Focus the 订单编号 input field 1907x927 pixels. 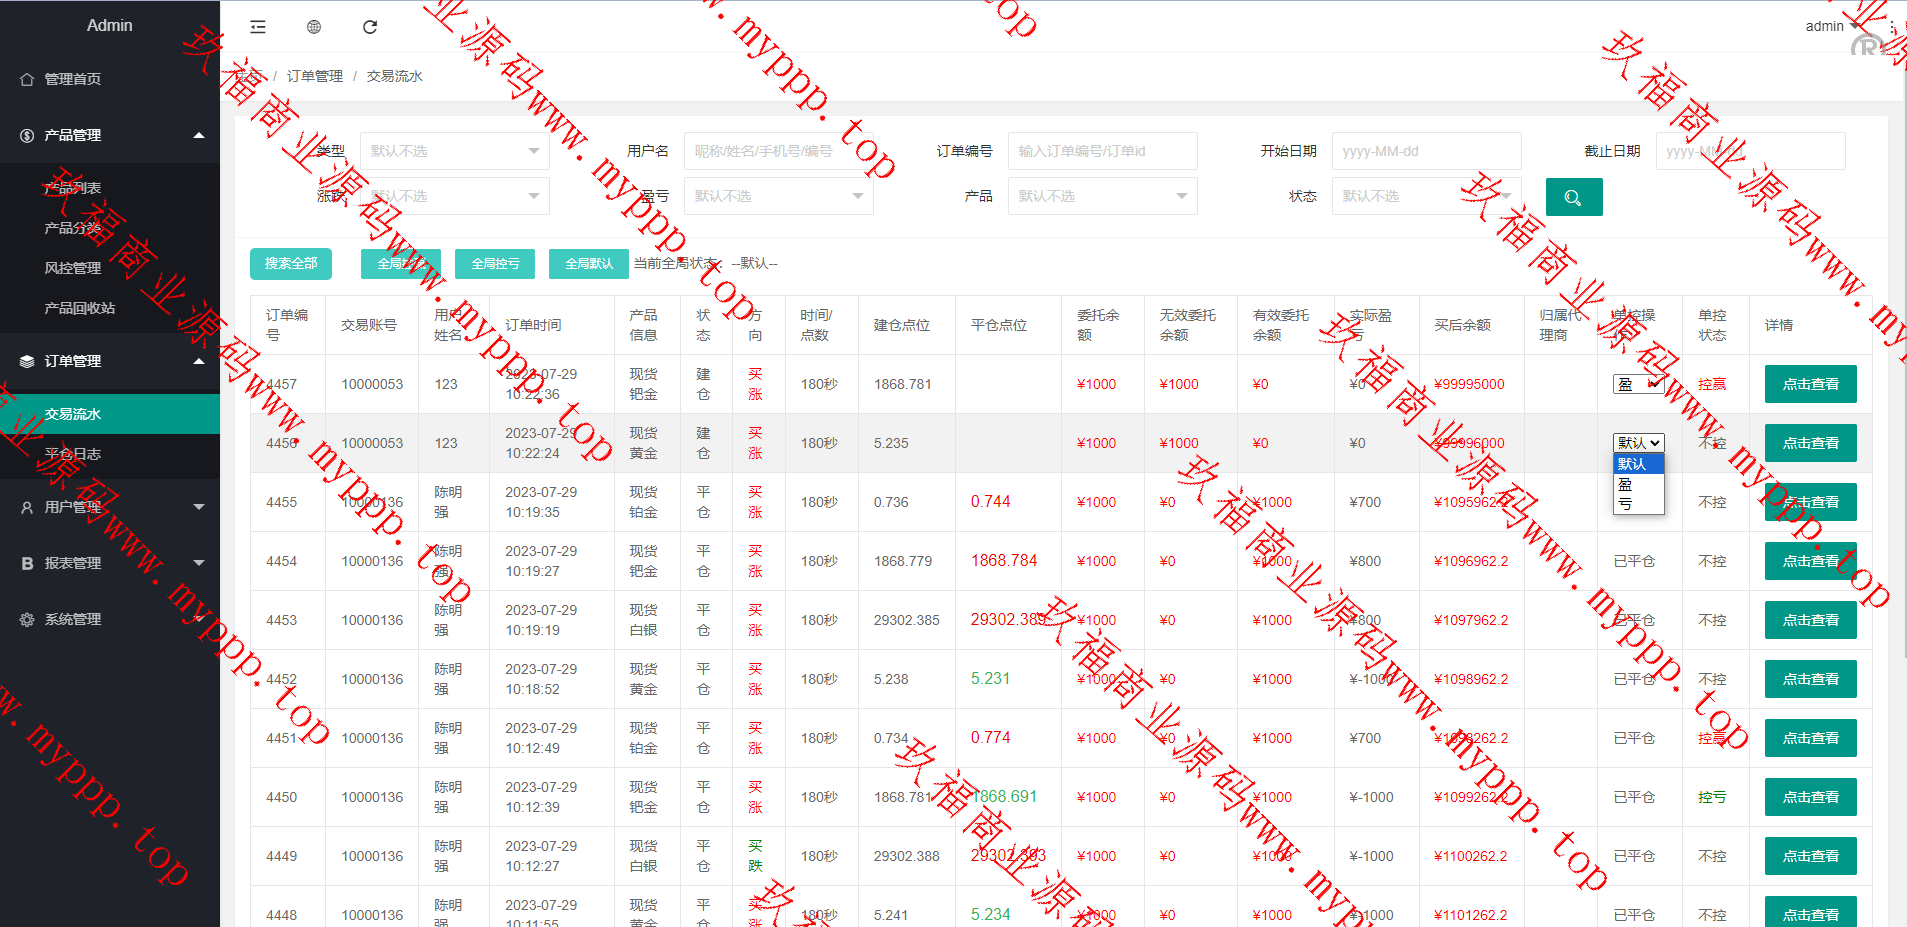coord(1102,151)
